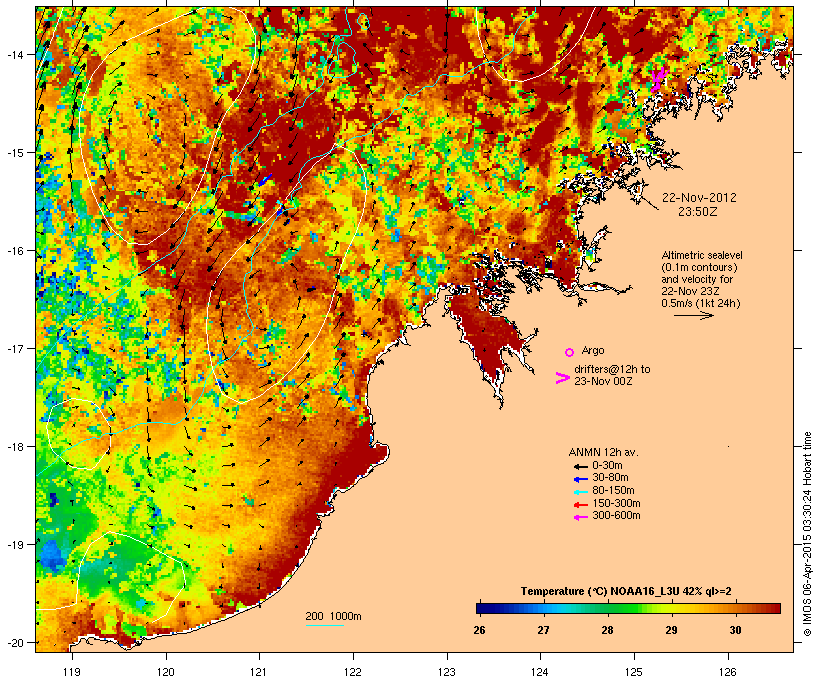Image resolution: width=820 pixels, height=680 pixels.
Task: Click the '119' longitude axis label
Action: pos(72,672)
